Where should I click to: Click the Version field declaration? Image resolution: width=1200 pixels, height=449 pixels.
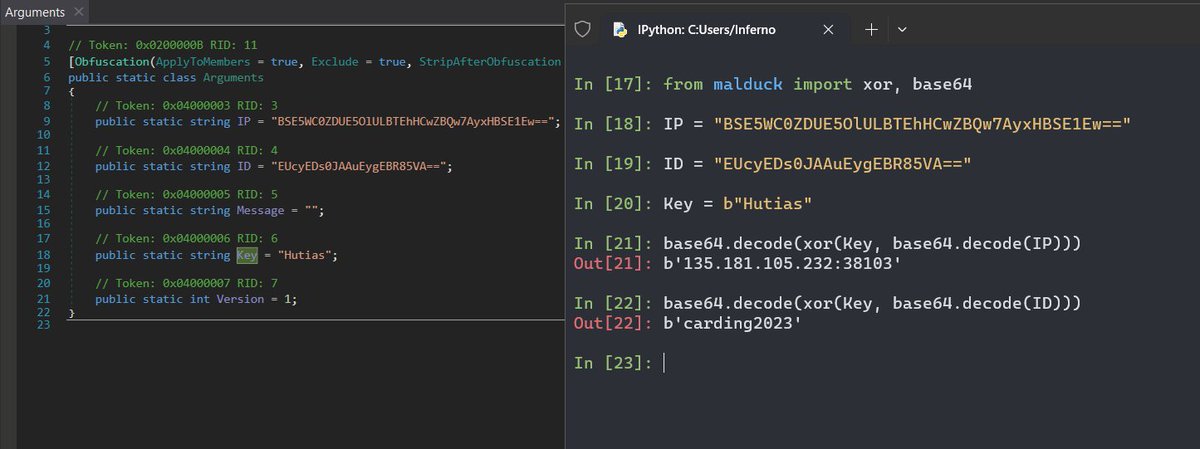point(196,299)
